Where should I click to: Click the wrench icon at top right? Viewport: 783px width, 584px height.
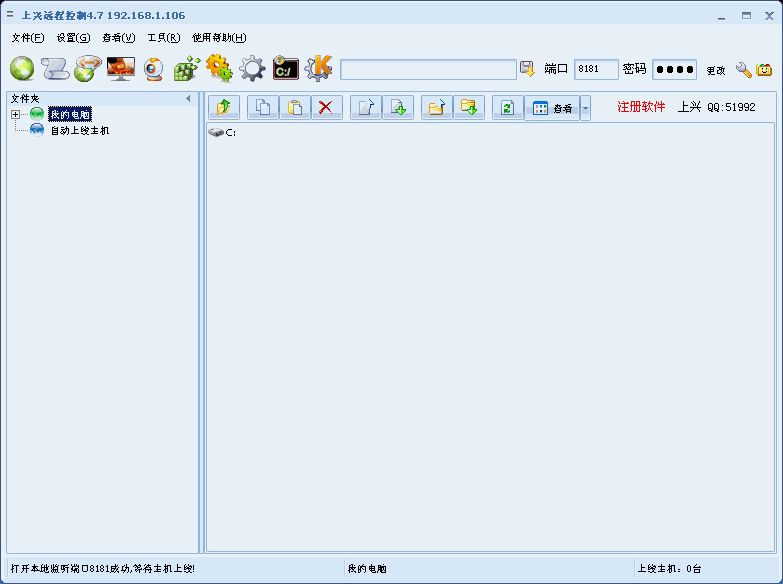[x=743, y=69]
